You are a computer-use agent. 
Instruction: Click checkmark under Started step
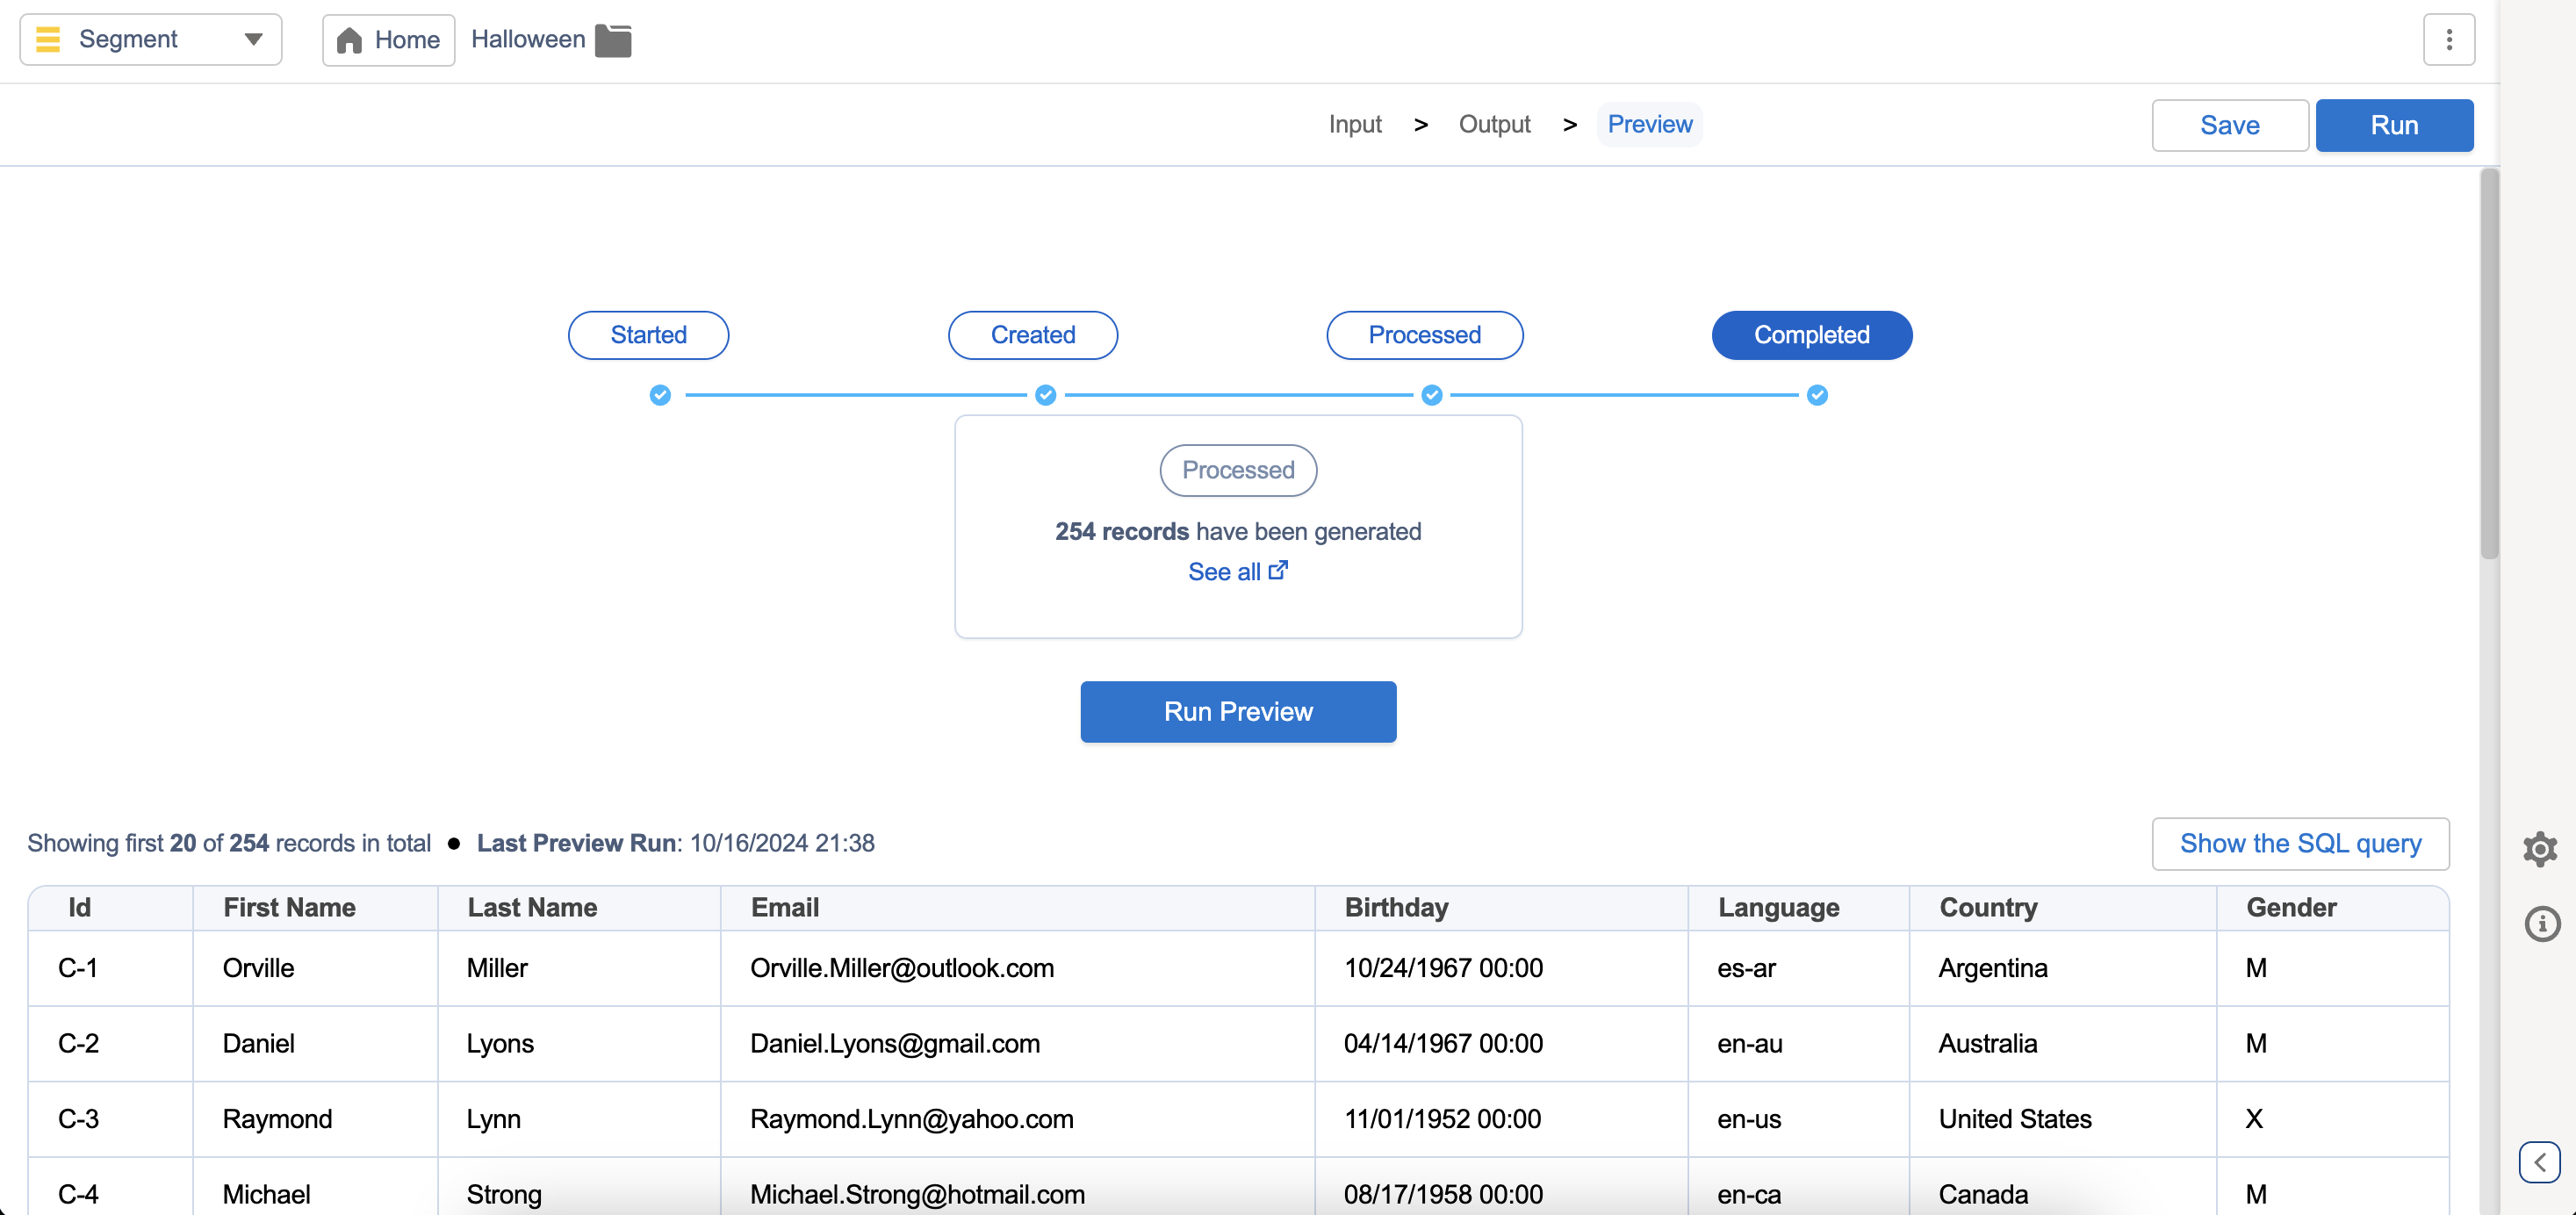point(660,395)
